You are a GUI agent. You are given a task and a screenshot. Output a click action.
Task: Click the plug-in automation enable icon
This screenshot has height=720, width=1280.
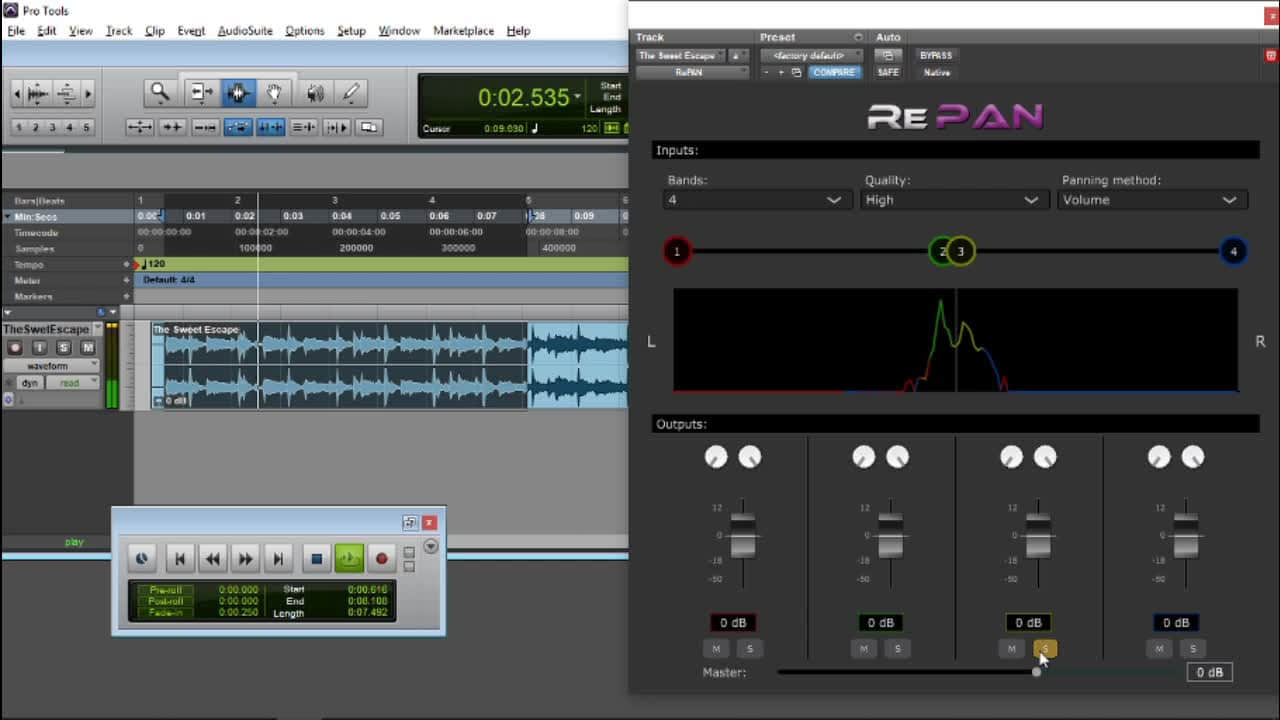point(887,55)
